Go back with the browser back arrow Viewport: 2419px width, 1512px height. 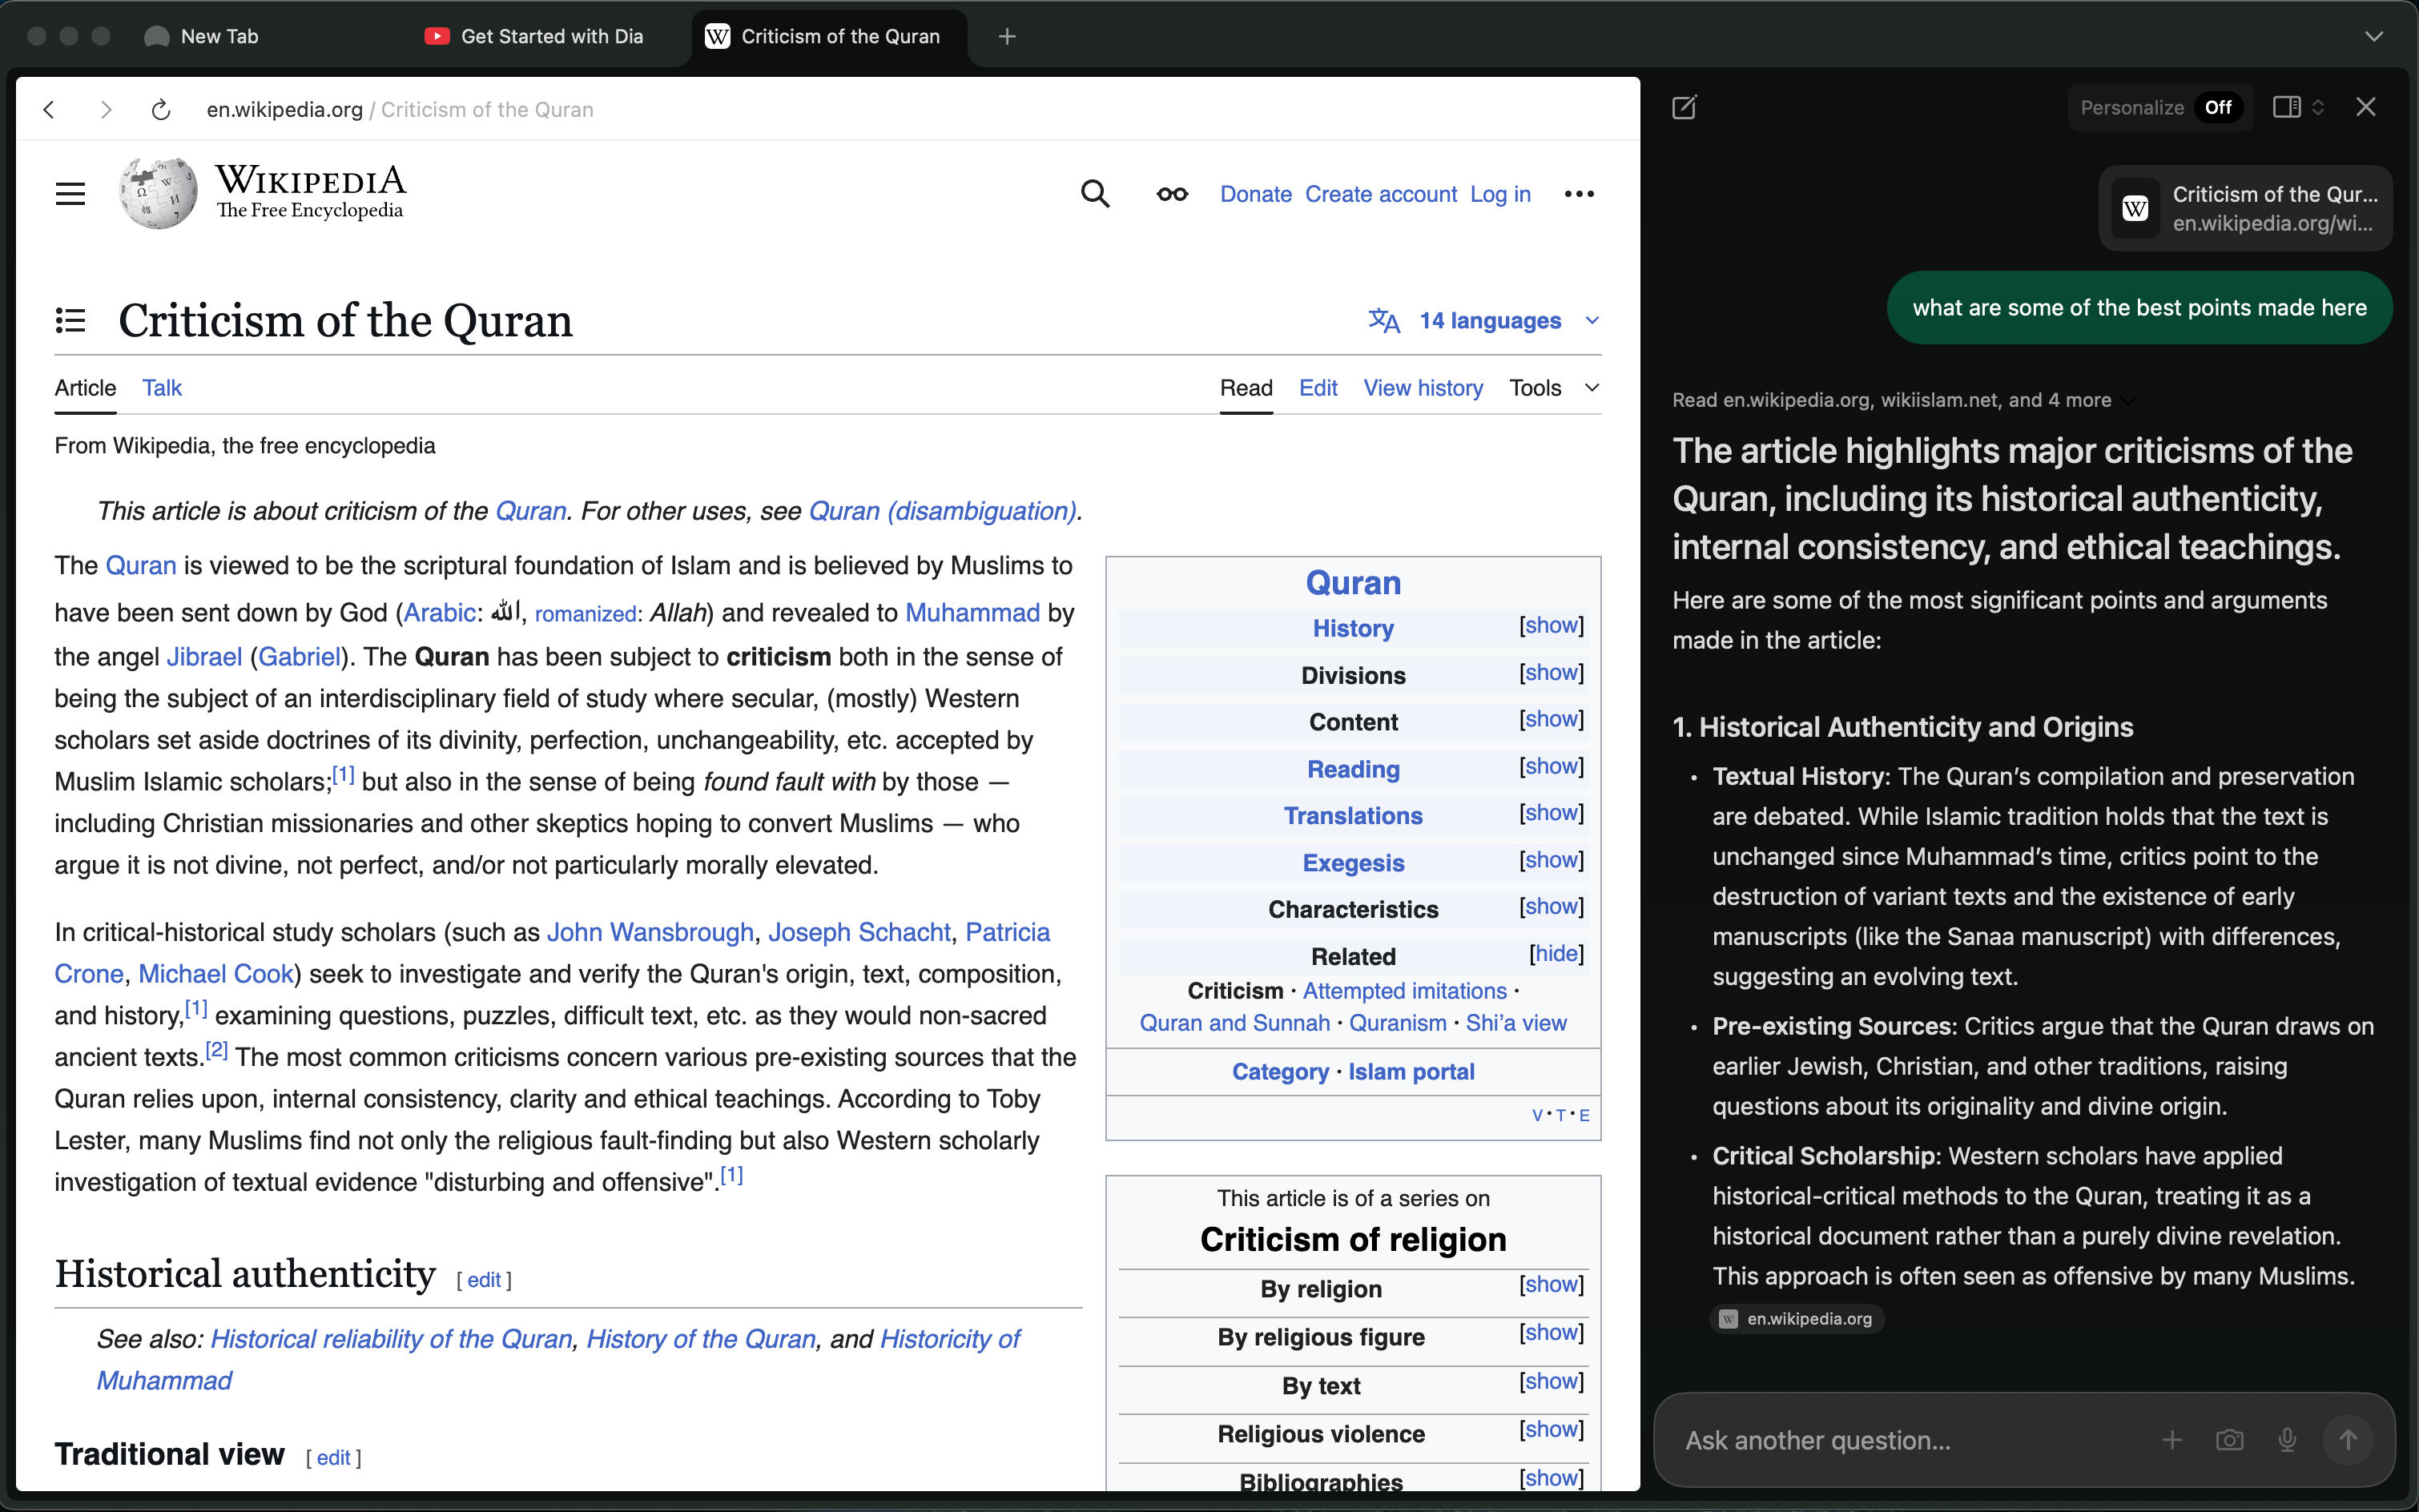(x=49, y=109)
